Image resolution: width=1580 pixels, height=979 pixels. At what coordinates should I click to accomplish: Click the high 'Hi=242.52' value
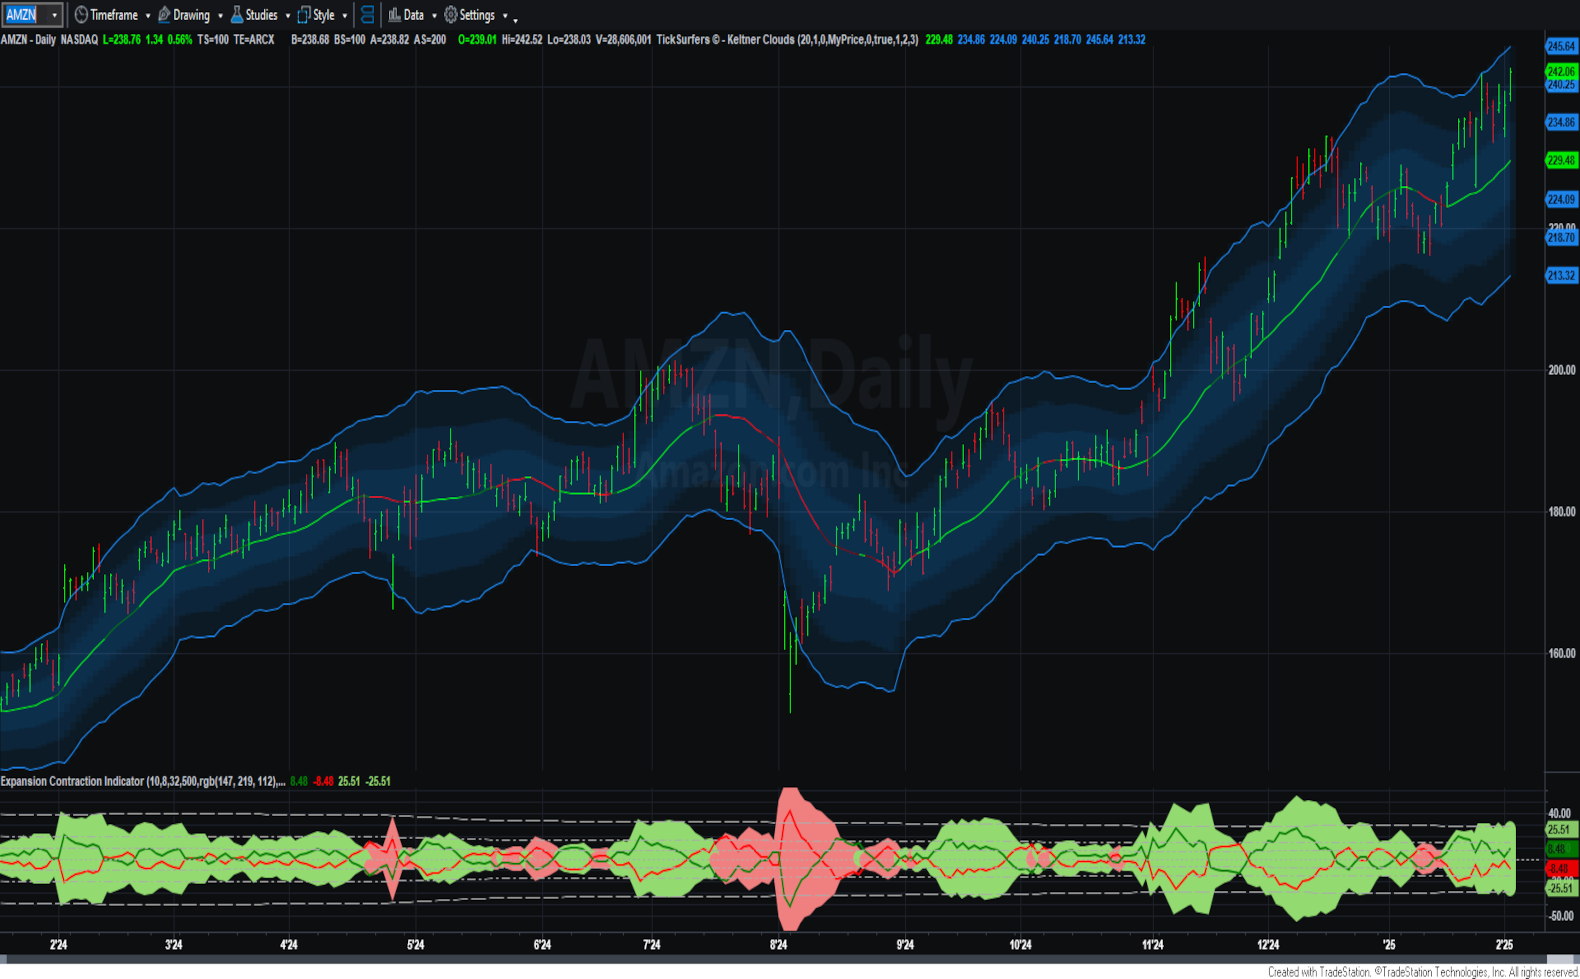522,40
